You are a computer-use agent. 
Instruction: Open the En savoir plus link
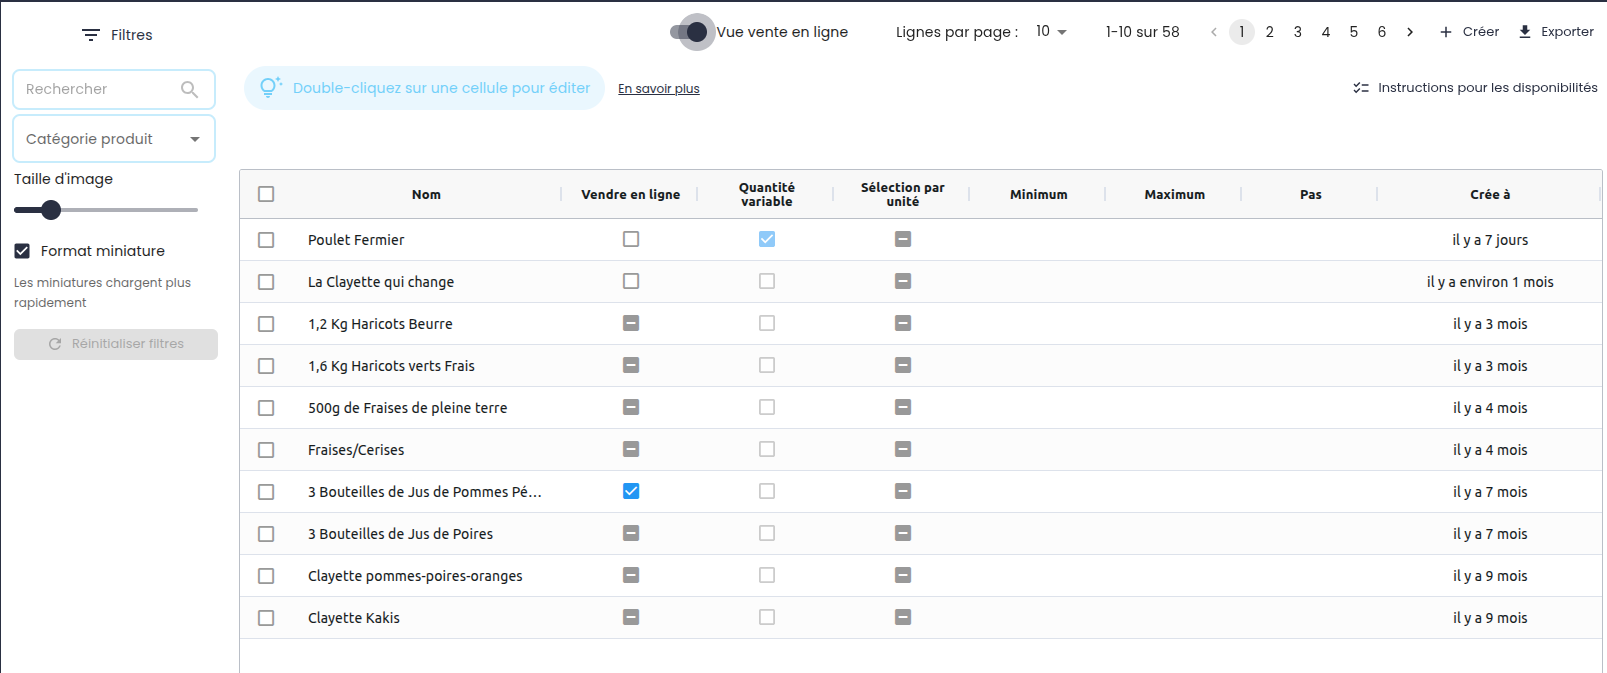(659, 89)
